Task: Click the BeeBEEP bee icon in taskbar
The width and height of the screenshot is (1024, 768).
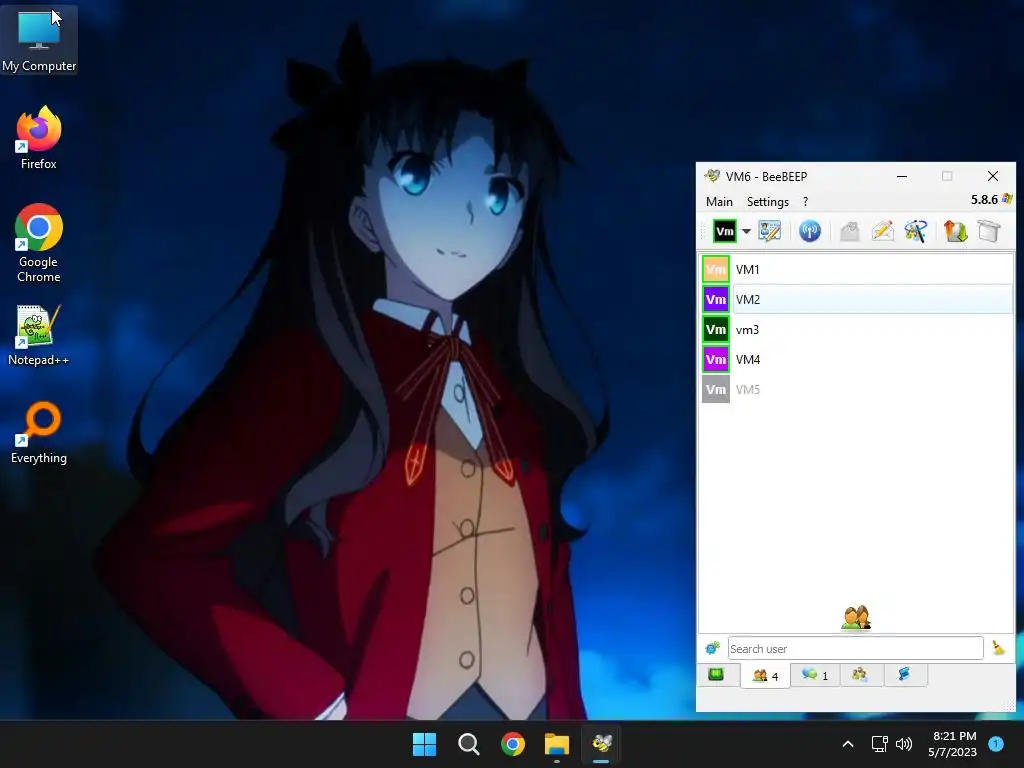Action: [x=601, y=744]
